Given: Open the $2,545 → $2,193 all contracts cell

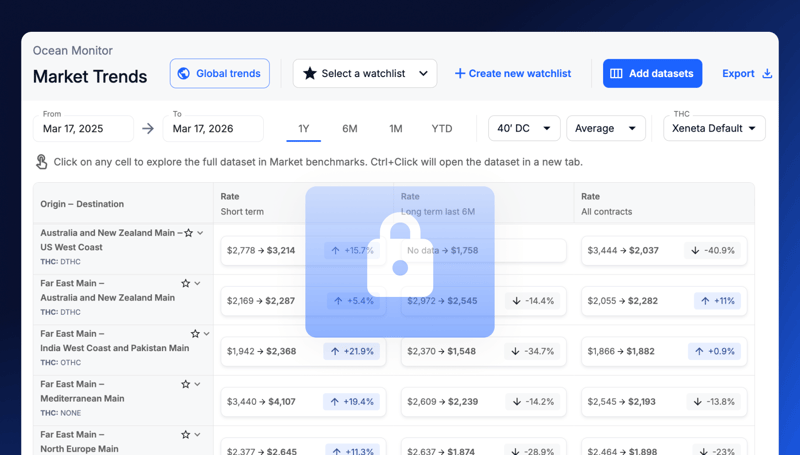Looking at the screenshot, I should pos(664,402).
